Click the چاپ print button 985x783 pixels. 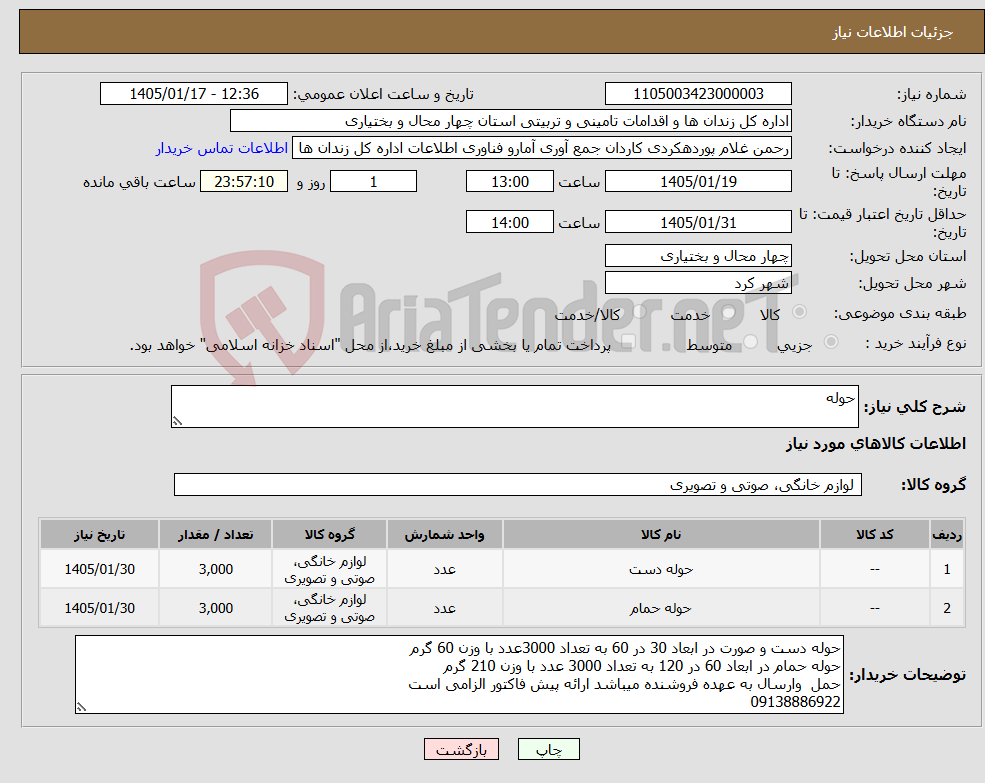click(548, 749)
